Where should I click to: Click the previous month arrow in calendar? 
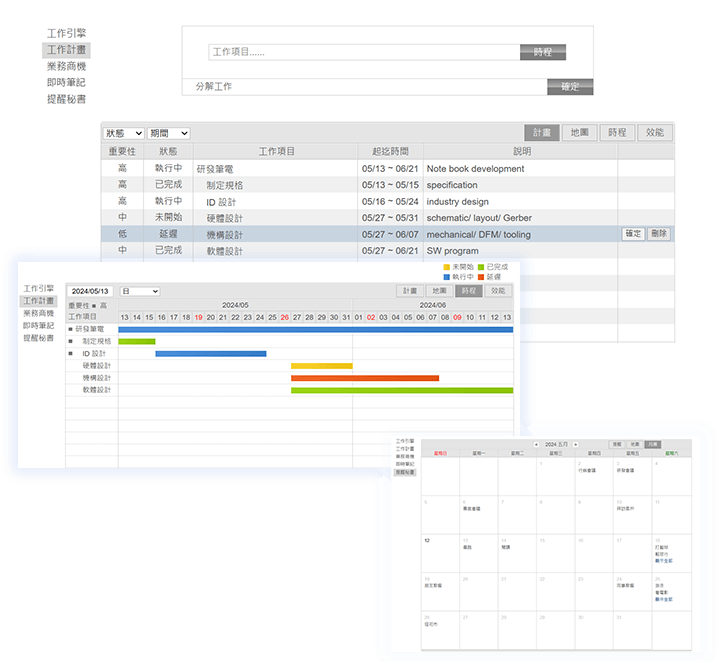536,444
